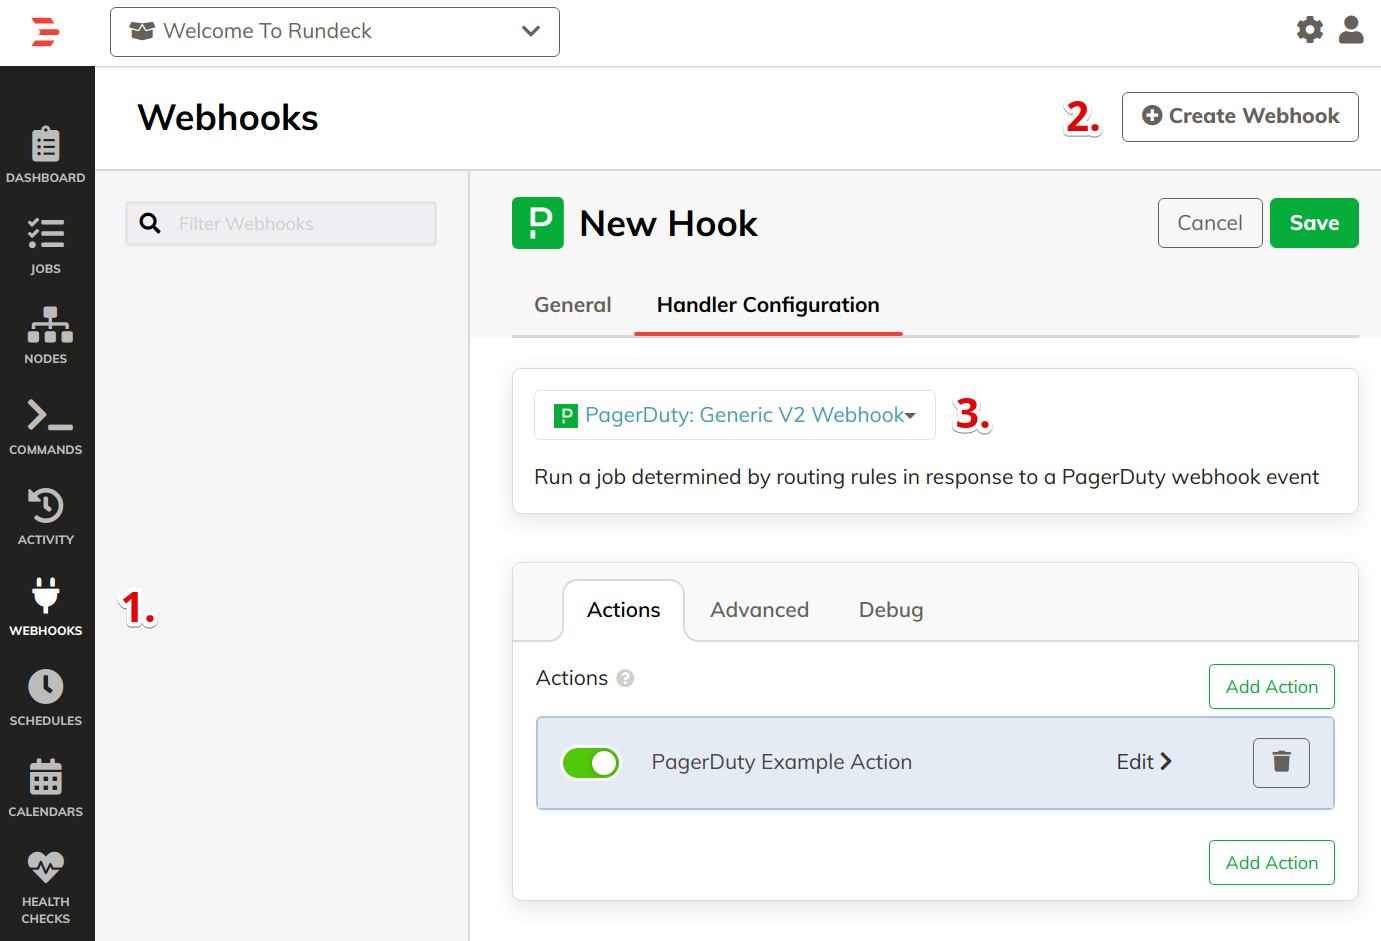This screenshot has height=941, width=1381.
Task: Switch to the General tab
Action: [572, 305]
